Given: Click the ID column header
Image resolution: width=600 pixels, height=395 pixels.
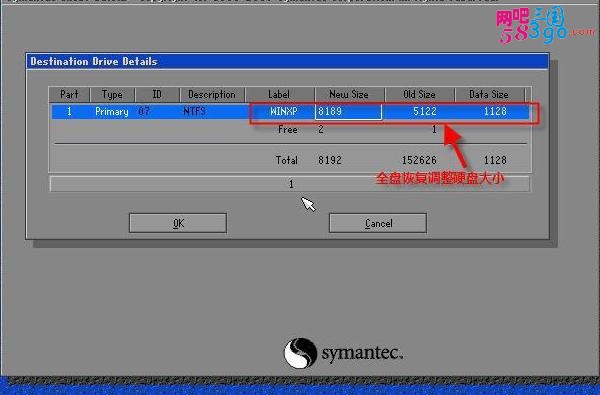Looking at the screenshot, I should pyautogui.click(x=157, y=95).
